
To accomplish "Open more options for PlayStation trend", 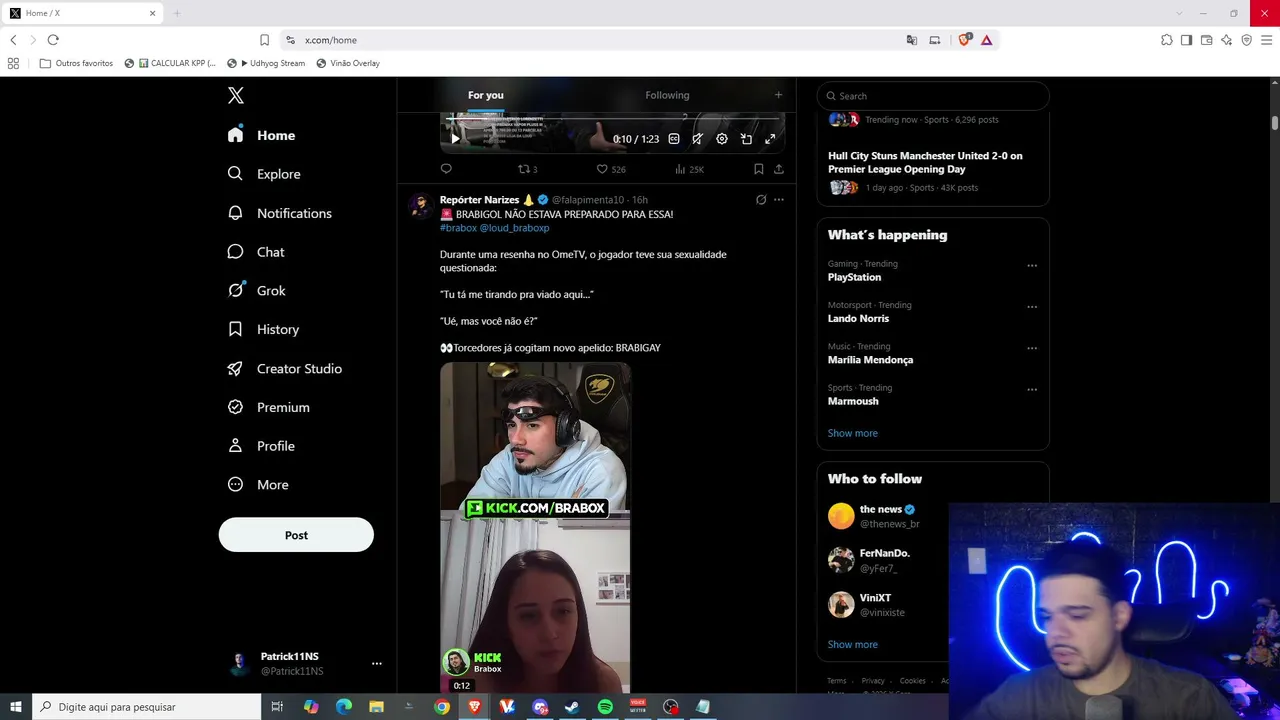I will click(x=1032, y=266).
